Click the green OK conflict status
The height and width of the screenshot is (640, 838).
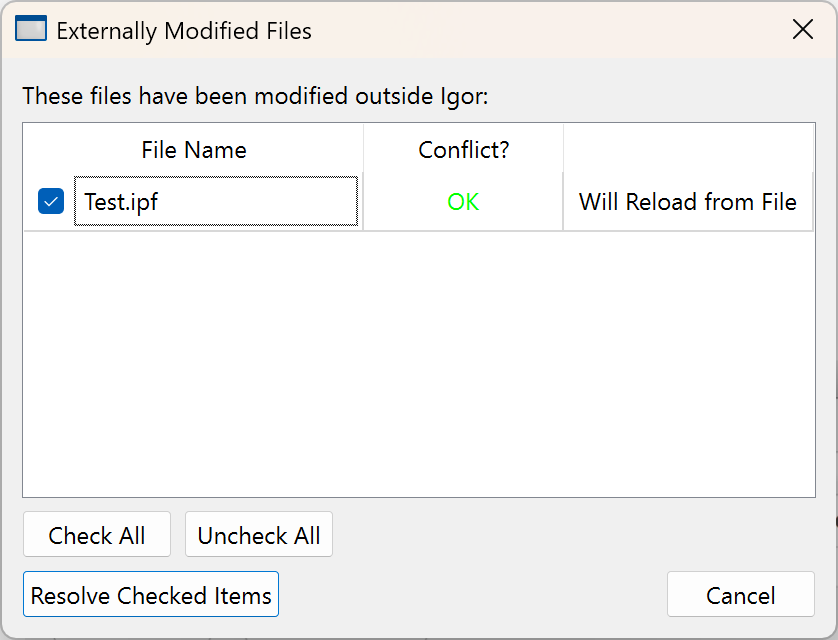[x=463, y=202]
